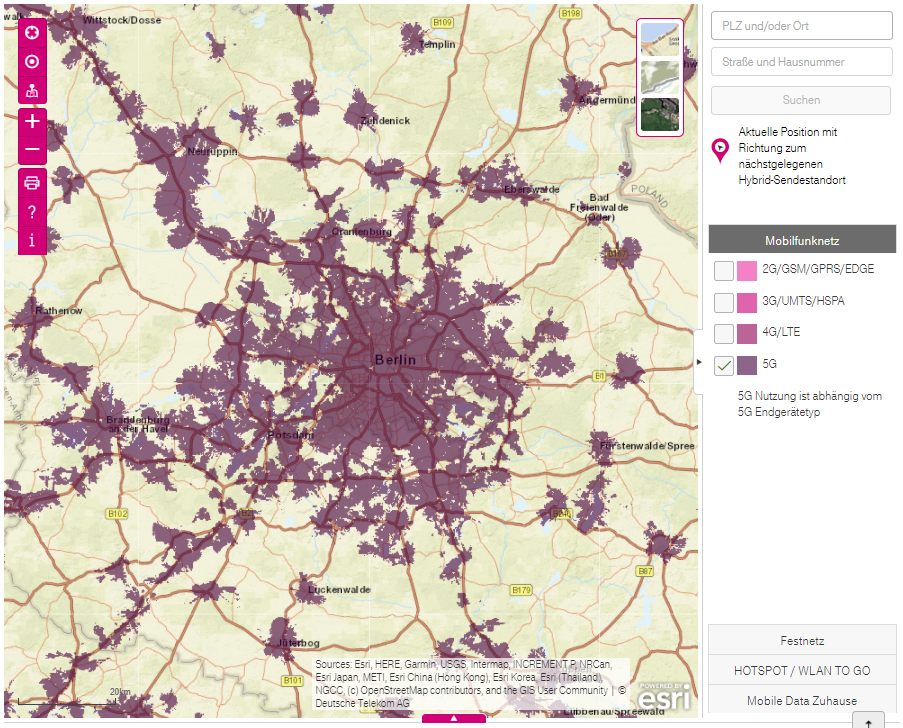
Task: Click the current position pin icon
Action: click(720, 150)
